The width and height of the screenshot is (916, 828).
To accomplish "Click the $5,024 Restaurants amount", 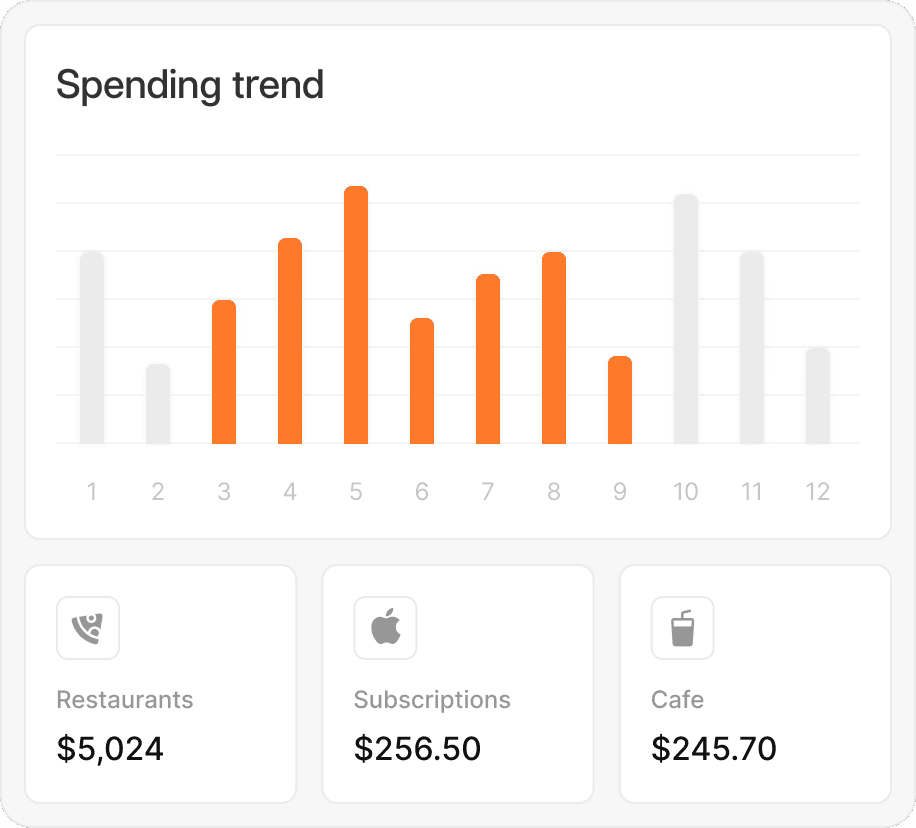I will pyautogui.click(x=110, y=748).
